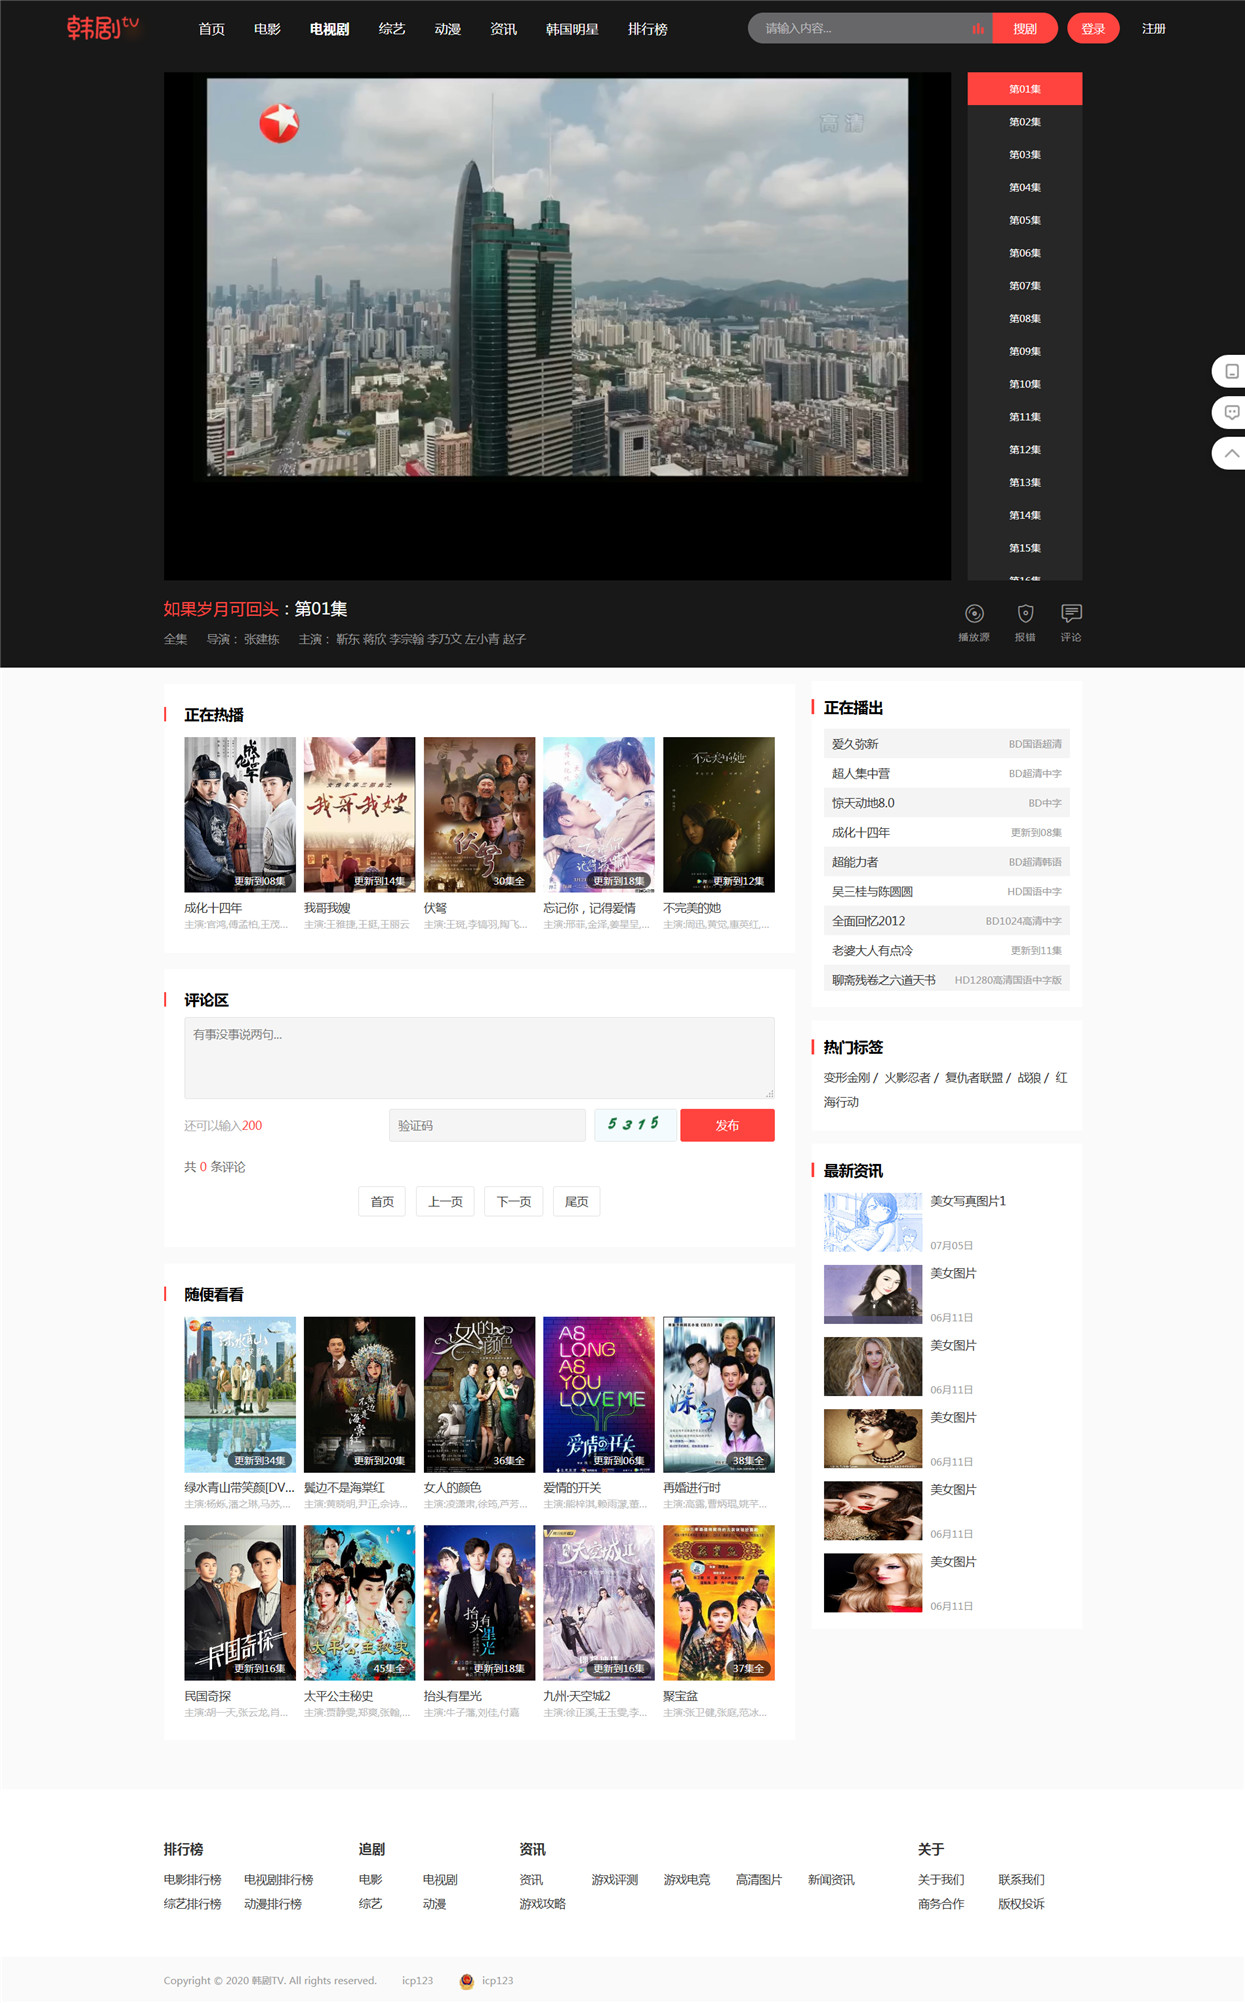This screenshot has height=2003, width=1245.
Task: Click the floating feedback chat side icon
Action: (1232, 412)
